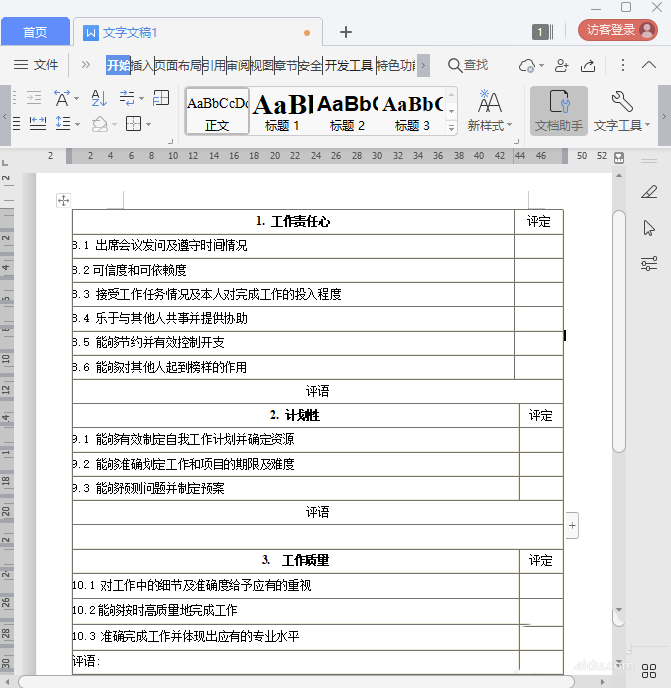Click the show table gridlines icon

point(161,98)
